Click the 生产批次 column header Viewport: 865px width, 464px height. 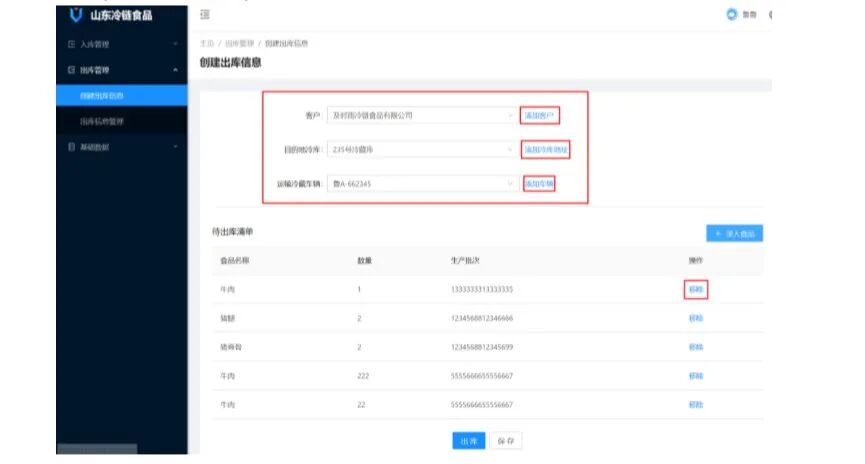(465, 260)
